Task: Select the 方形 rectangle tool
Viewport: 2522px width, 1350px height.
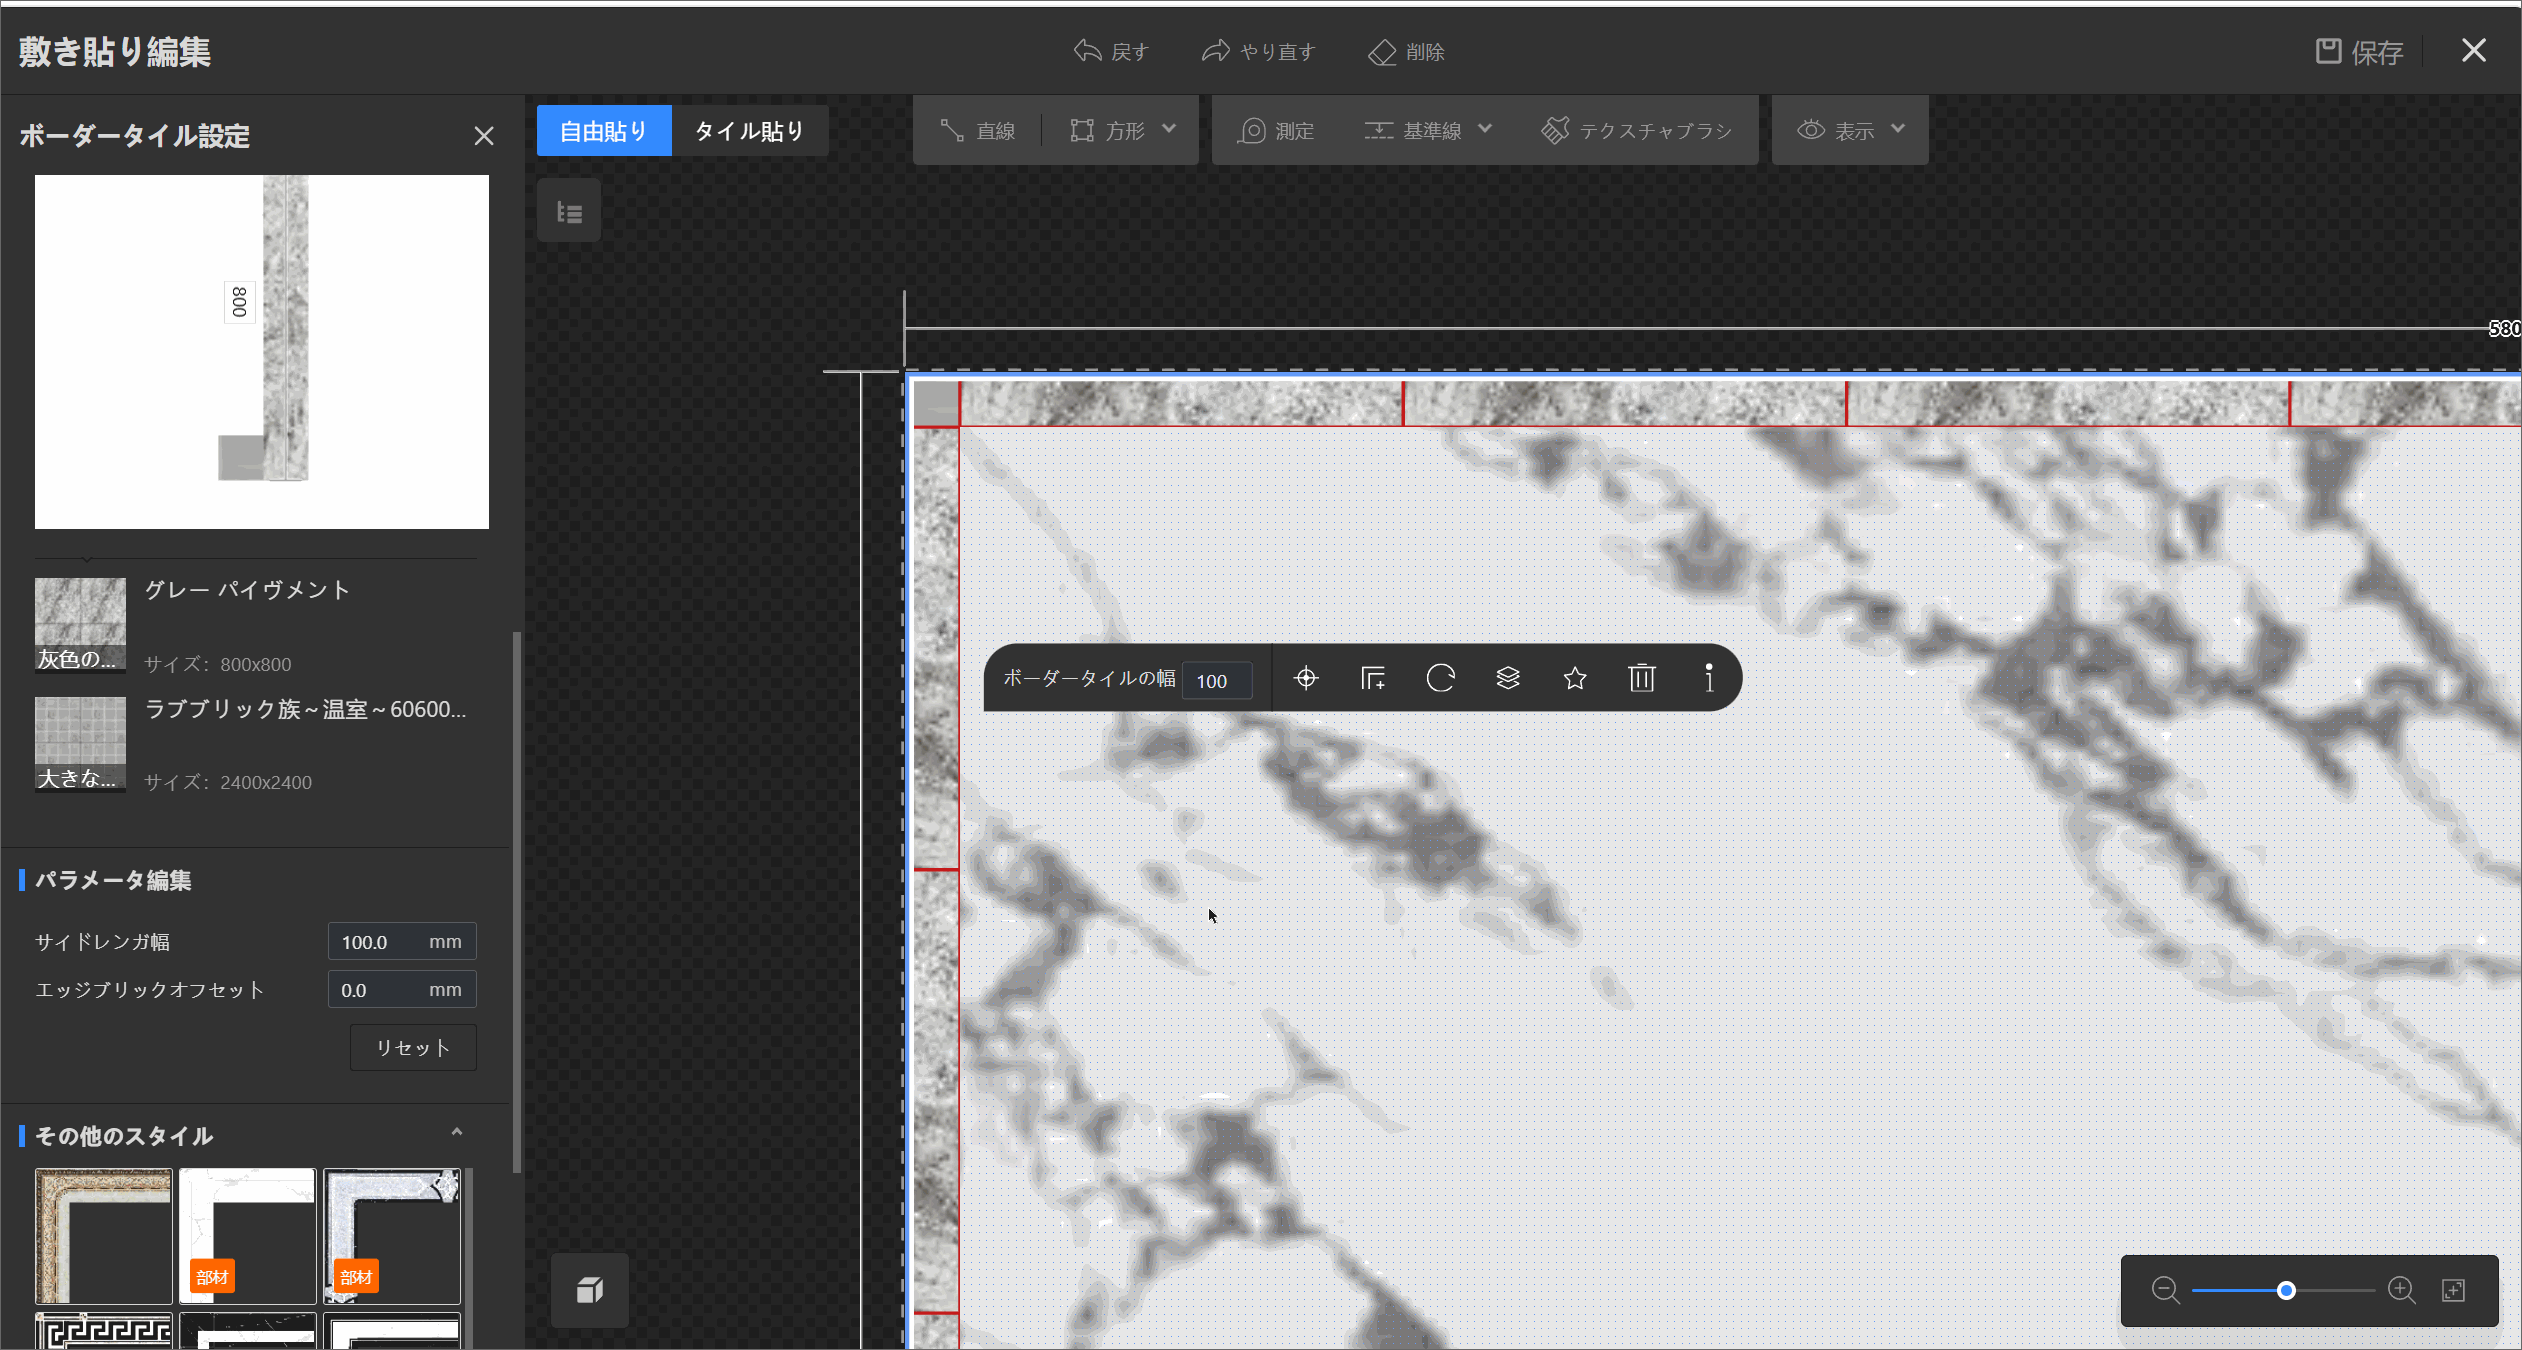Action: [1107, 131]
